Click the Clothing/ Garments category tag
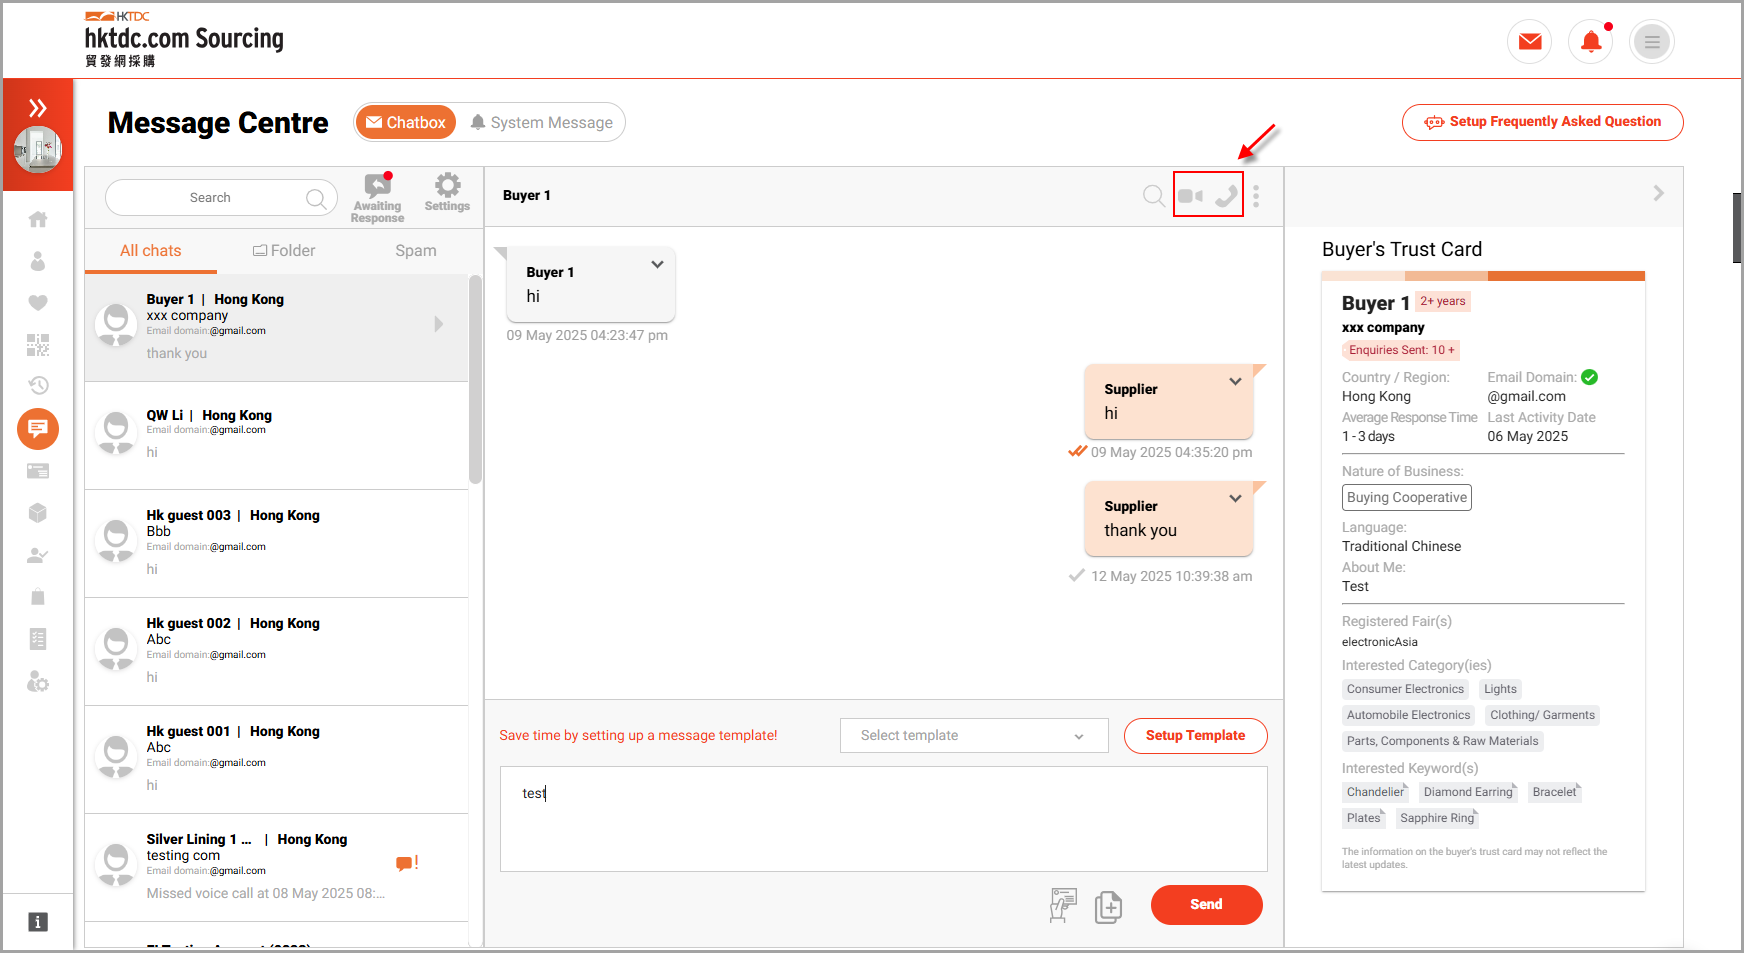This screenshot has height=953, width=1744. tap(1542, 715)
